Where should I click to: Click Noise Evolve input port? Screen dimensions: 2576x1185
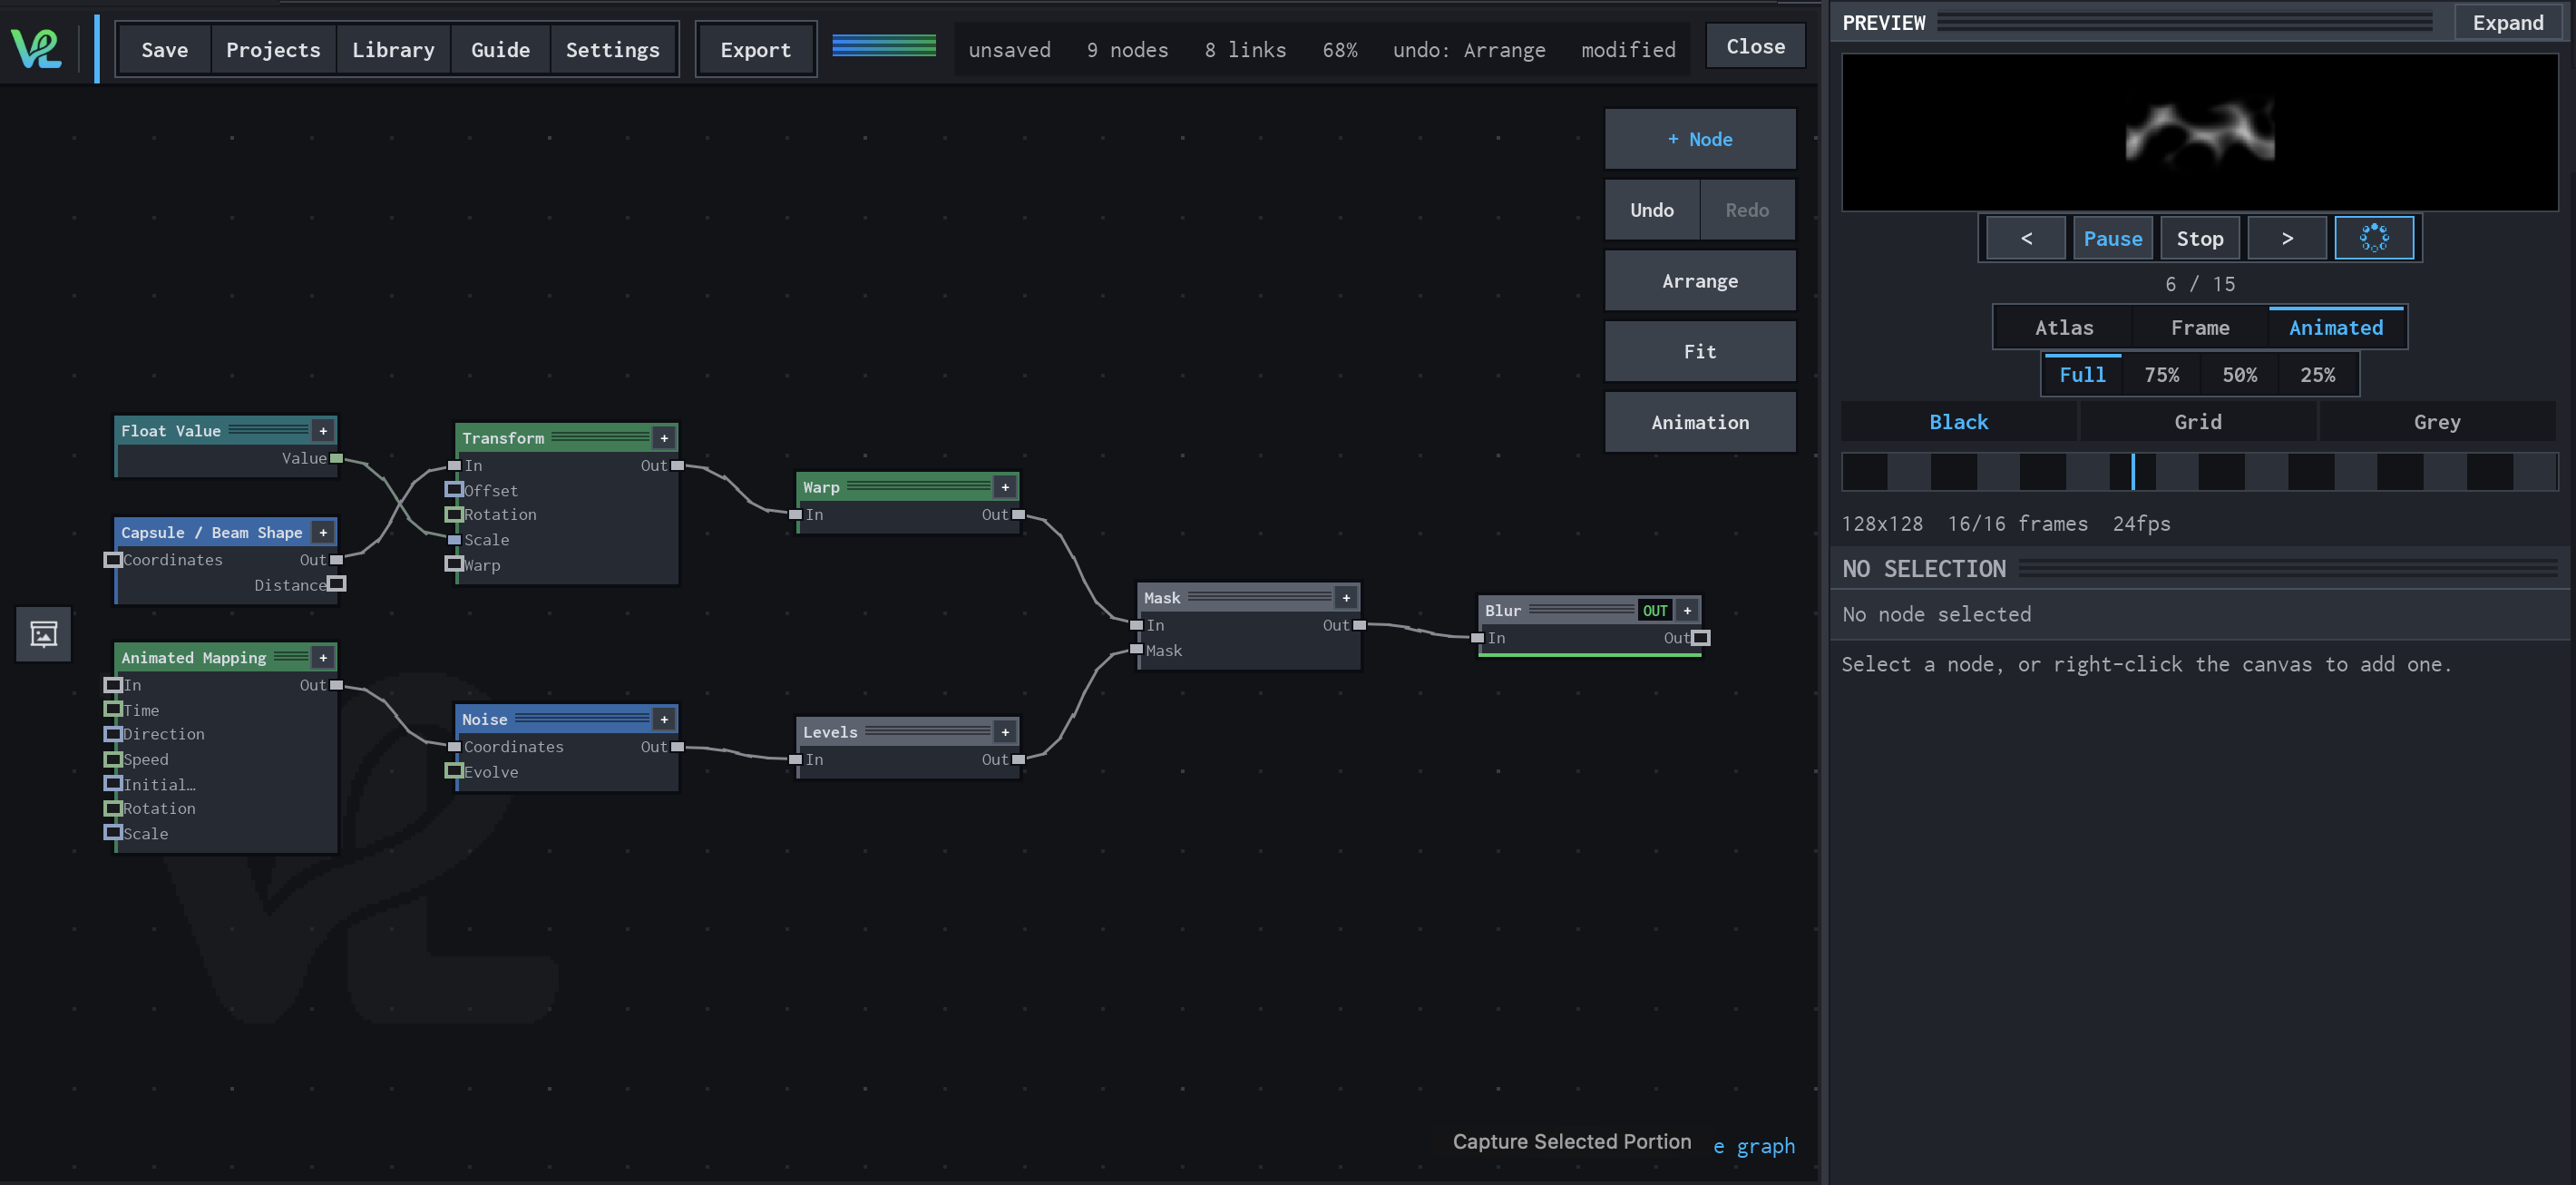[454, 771]
